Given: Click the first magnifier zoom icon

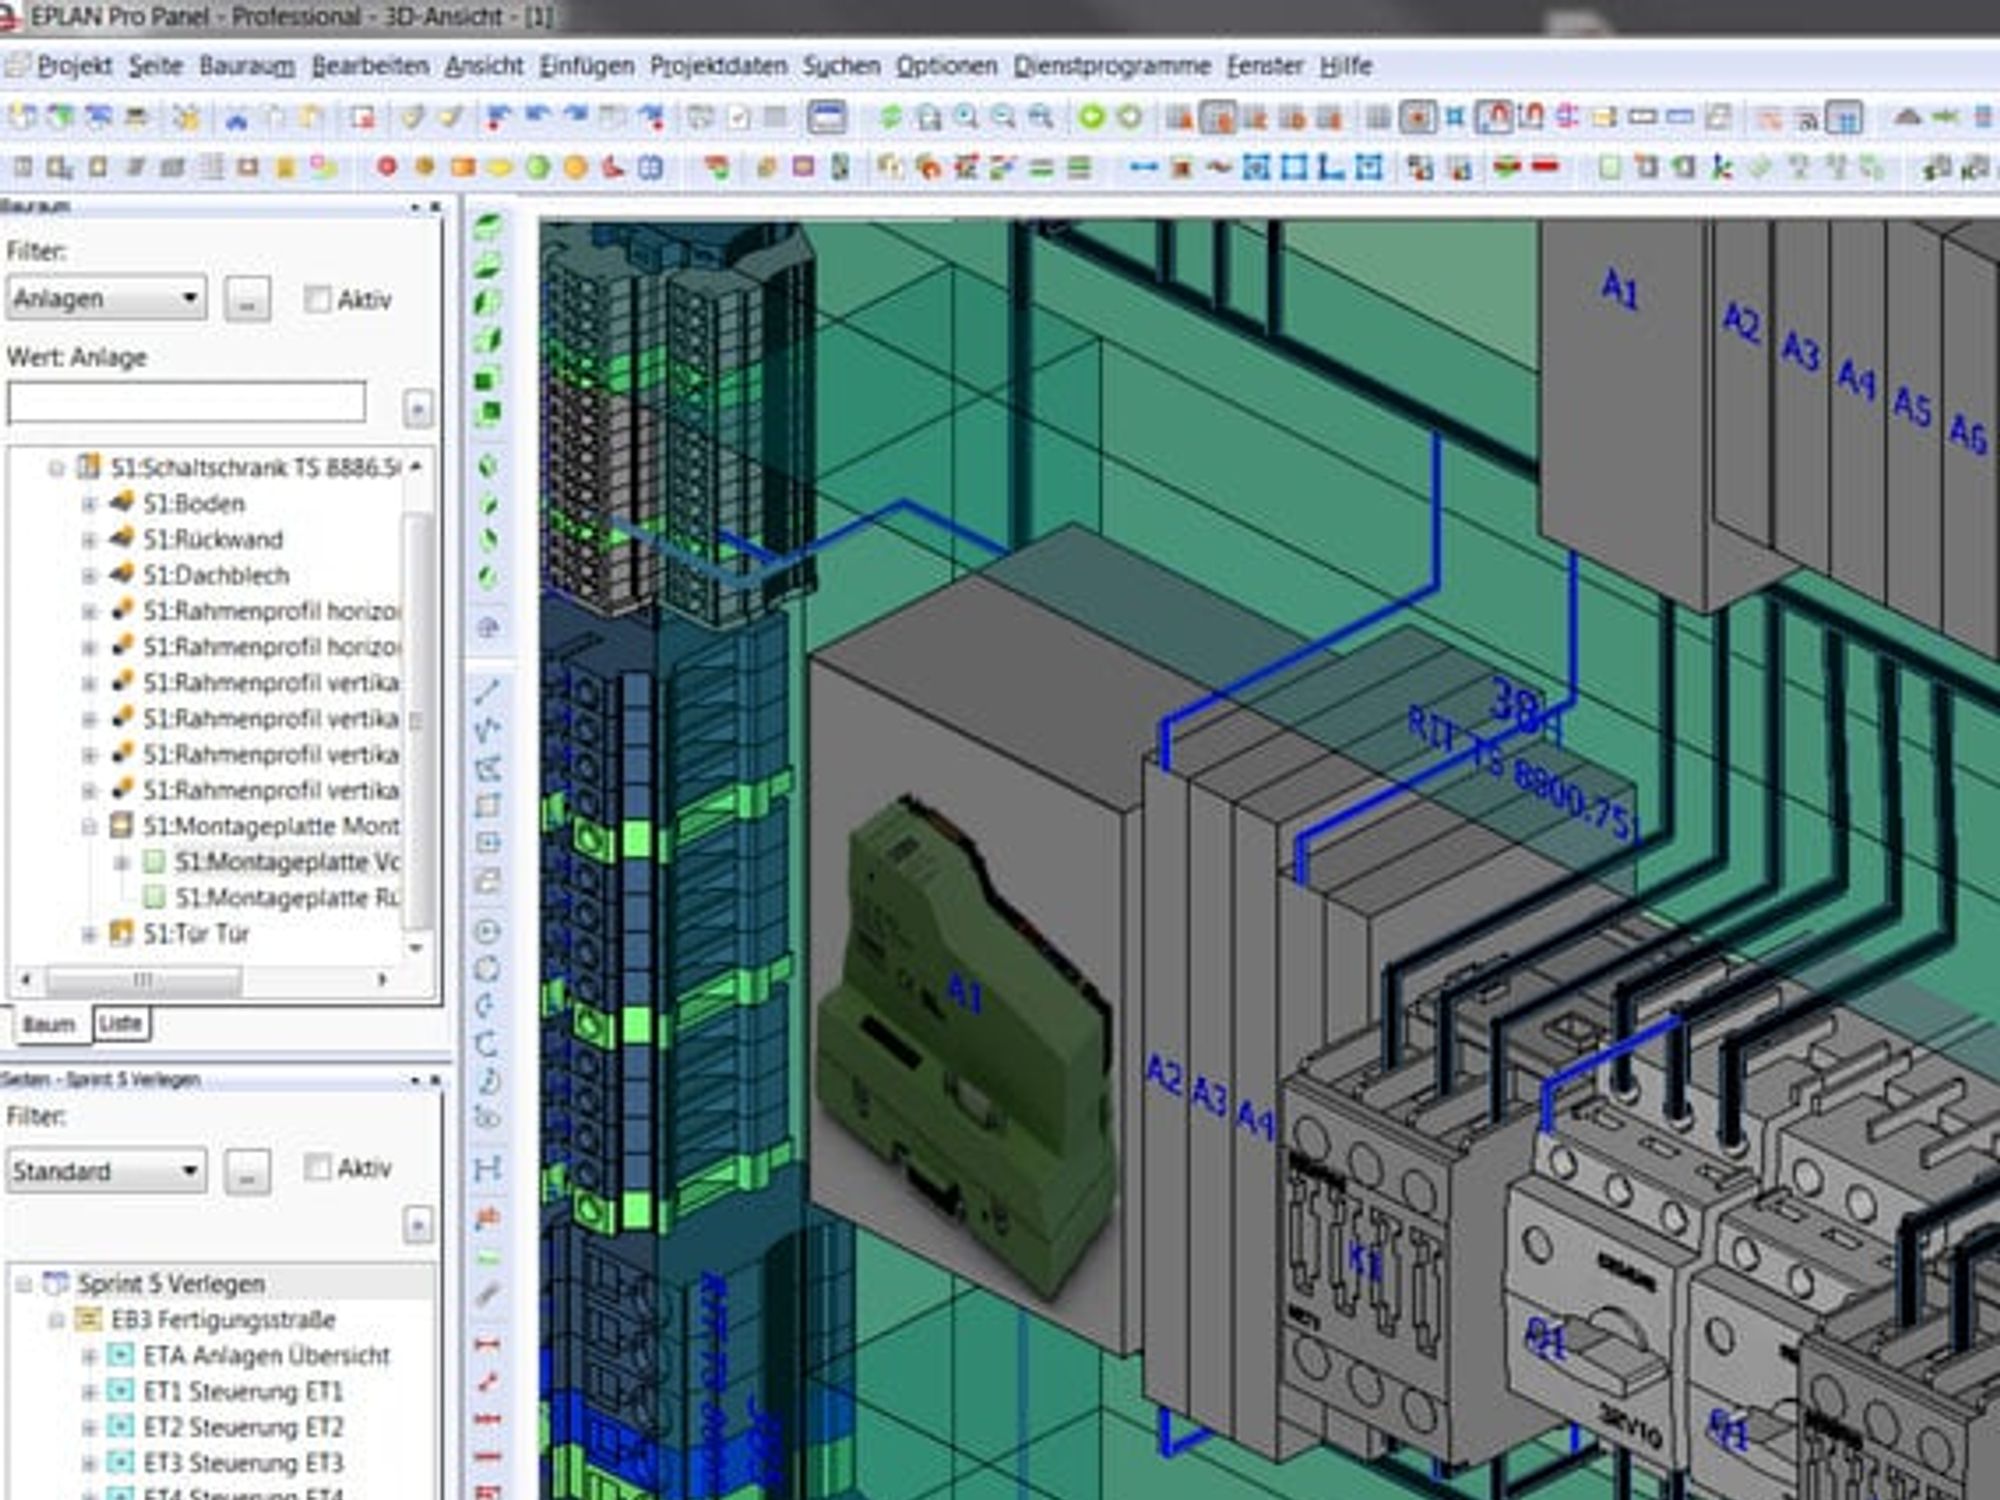Looking at the screenshot, I should 966,118.
